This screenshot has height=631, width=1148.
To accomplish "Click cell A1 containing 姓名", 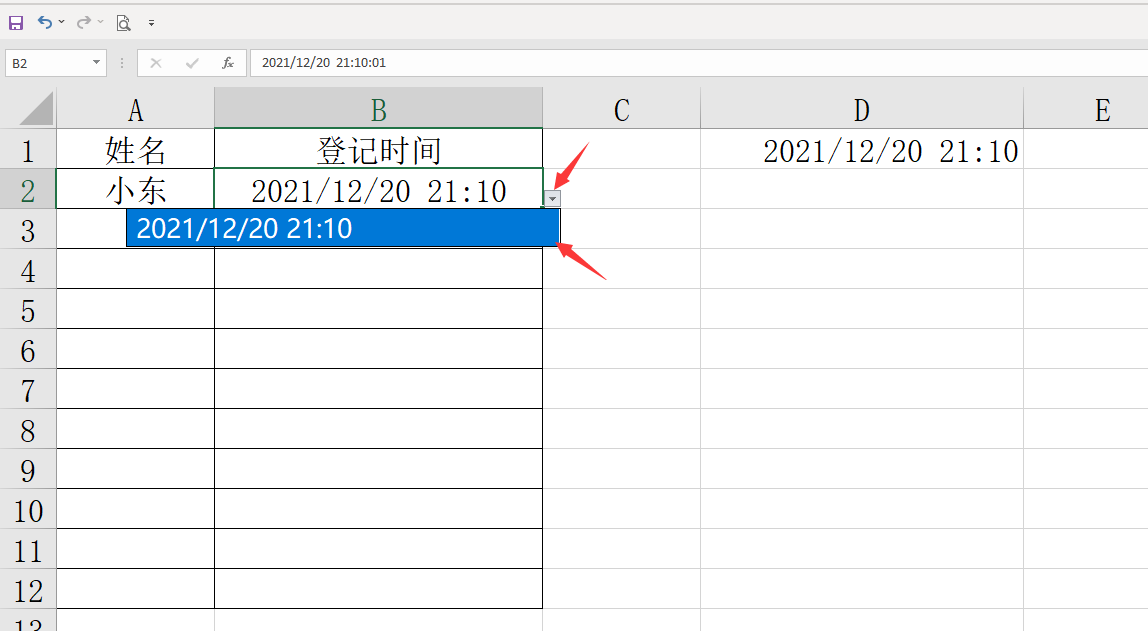I will tap(135, 149).
